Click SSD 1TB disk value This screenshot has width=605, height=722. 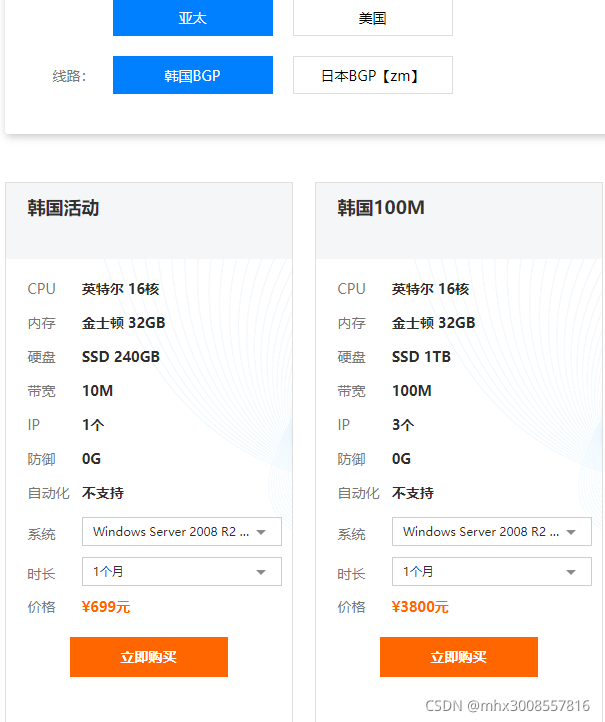pos(421,357)
